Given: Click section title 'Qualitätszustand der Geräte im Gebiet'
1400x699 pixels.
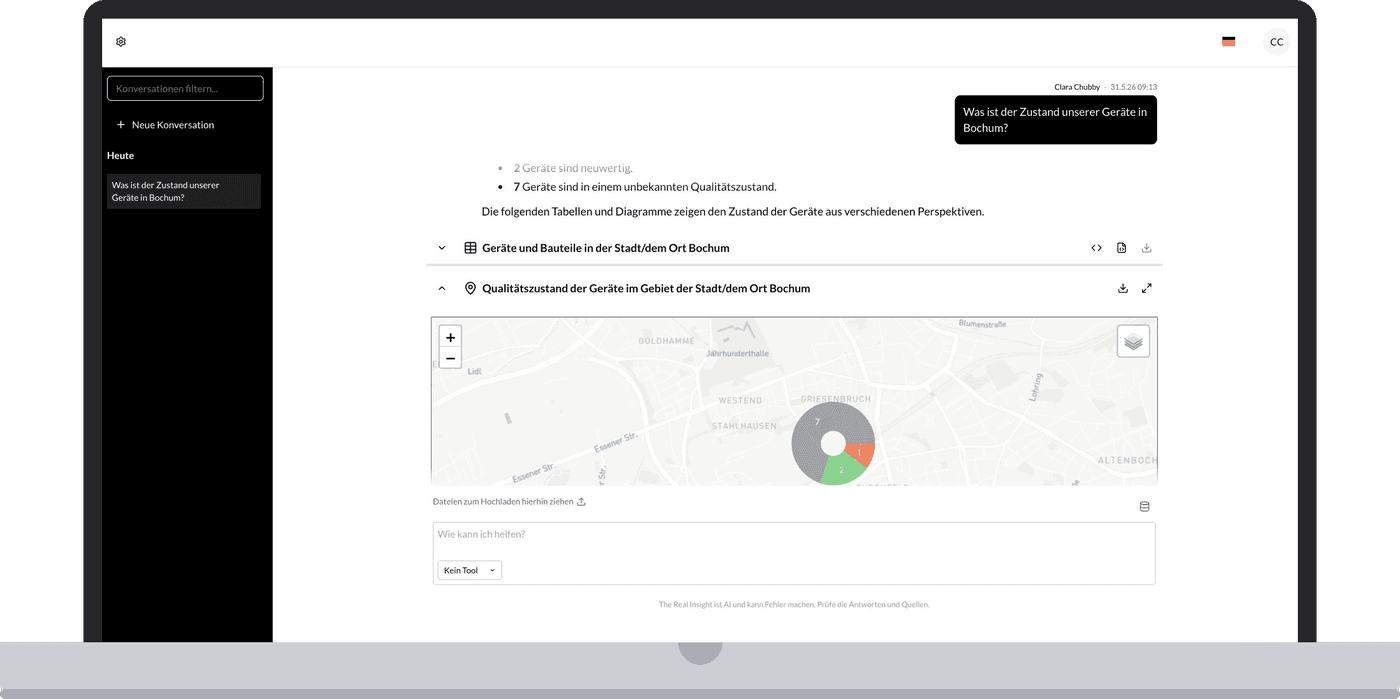Looking at the screenshot, I should click(x=646, y=288).
